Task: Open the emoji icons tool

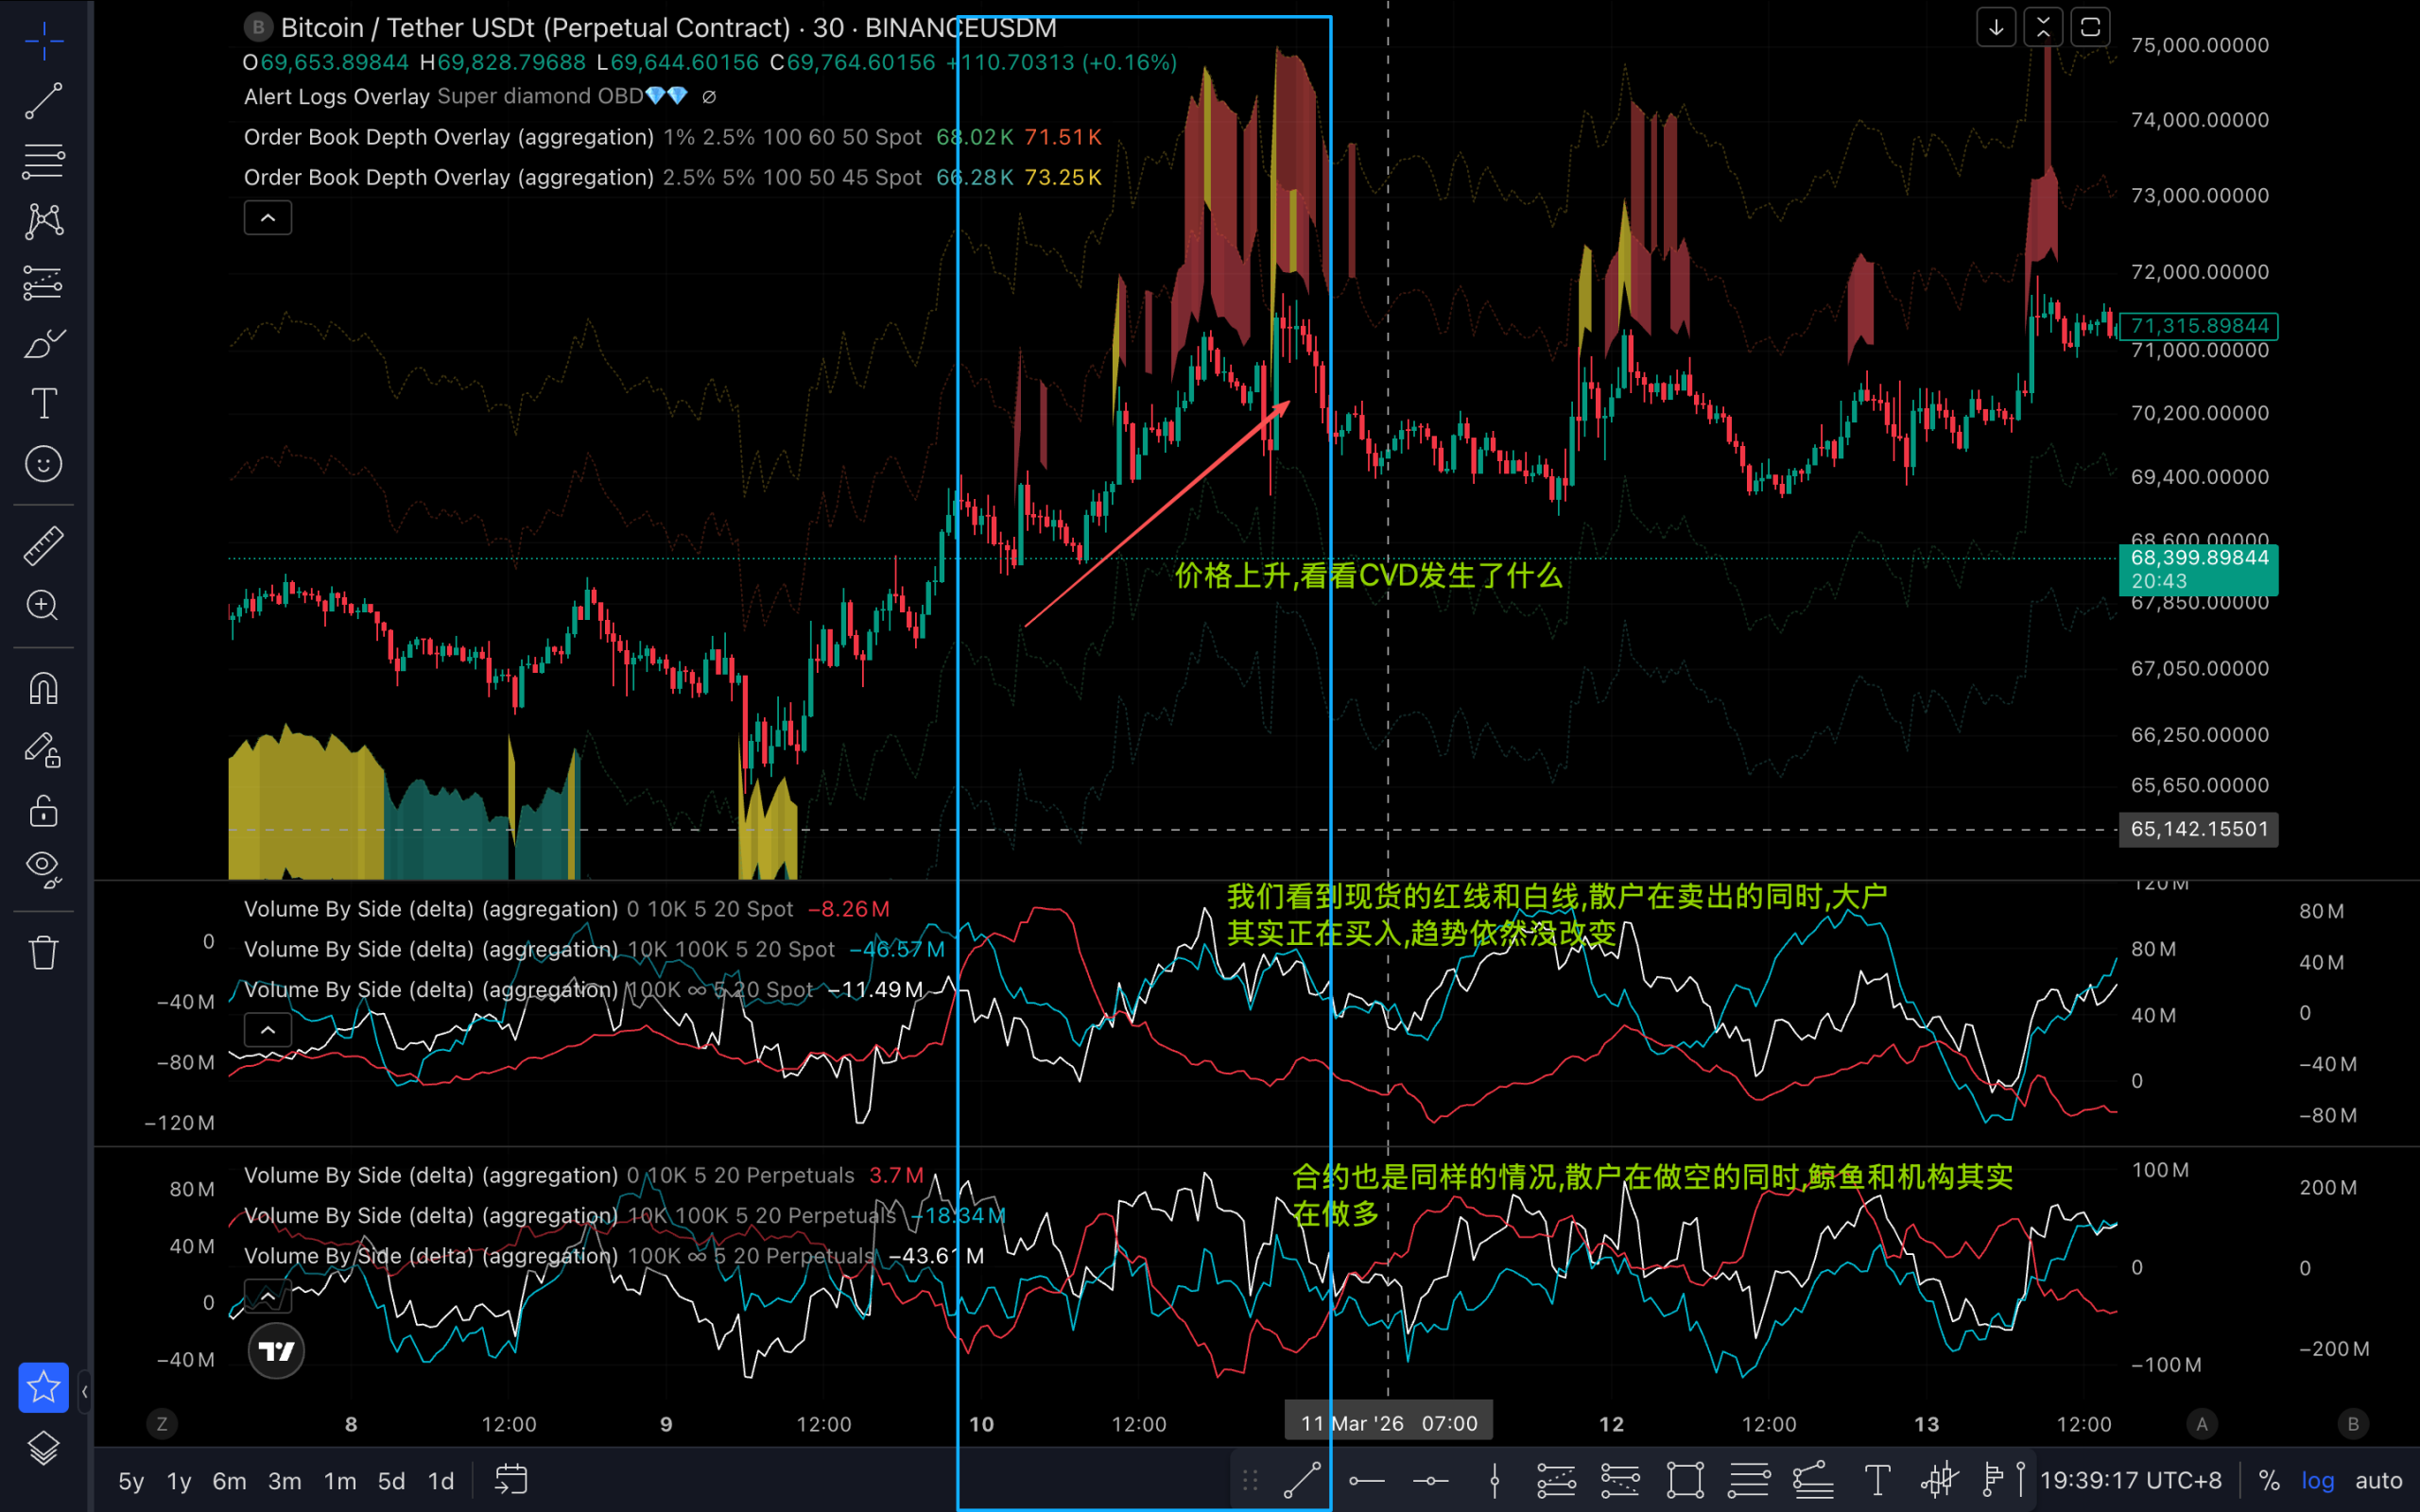Action: [43, 464]
